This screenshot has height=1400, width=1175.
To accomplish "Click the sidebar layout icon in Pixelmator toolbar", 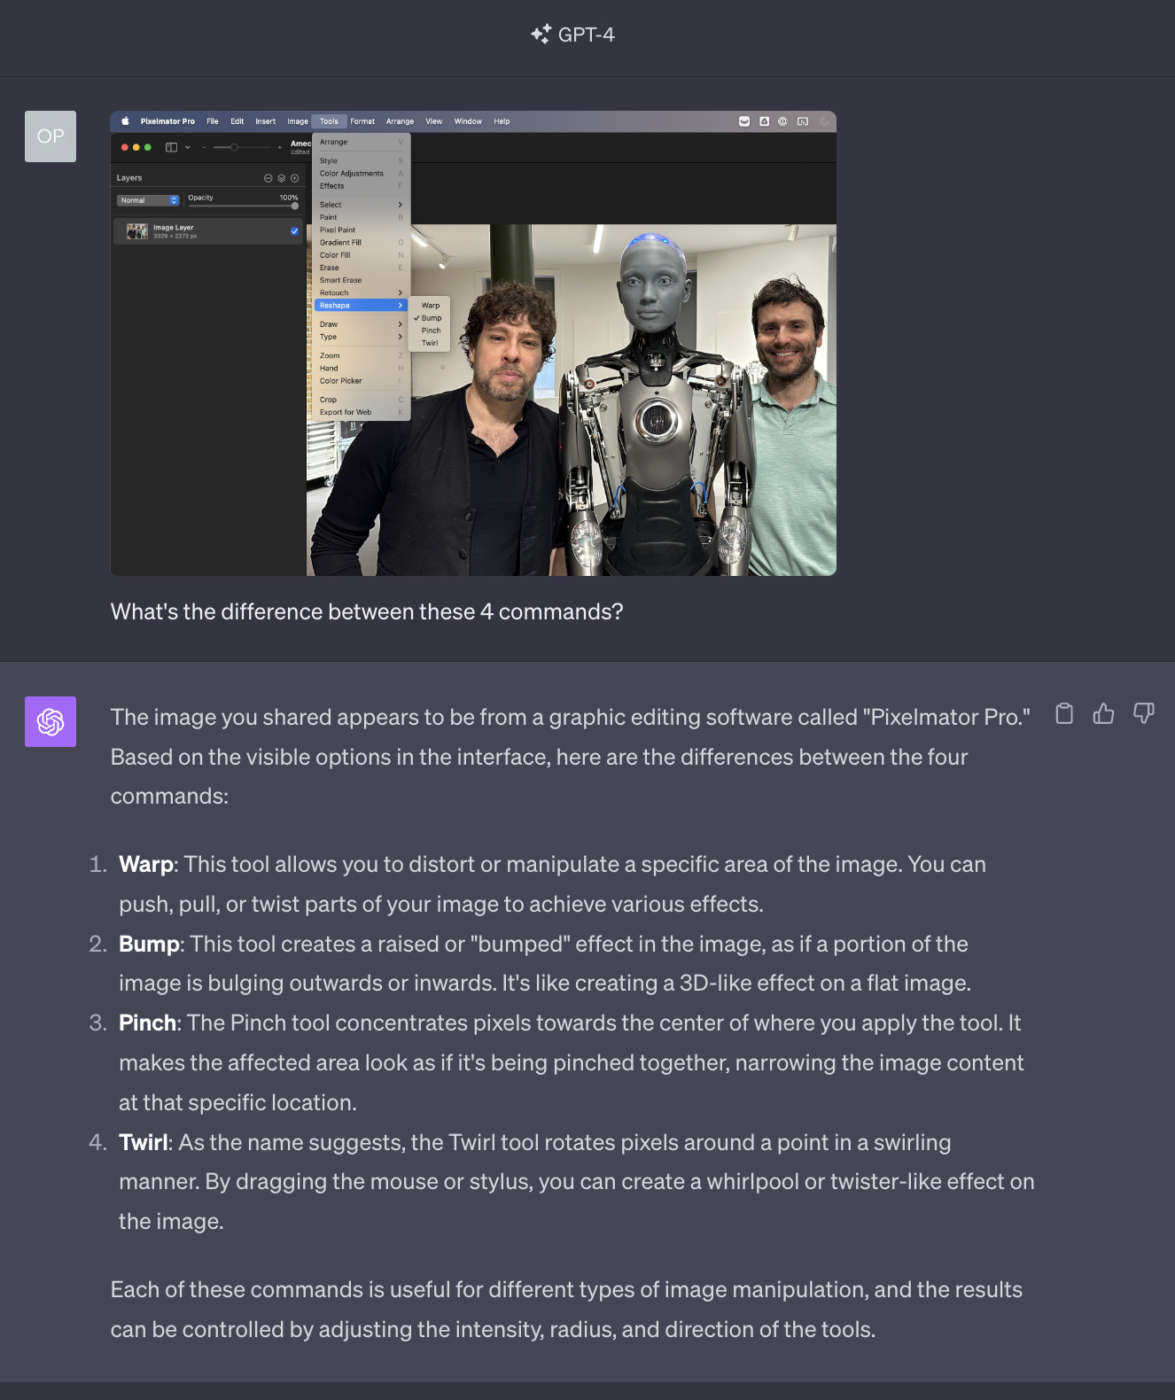I will [x=171, y=147].
